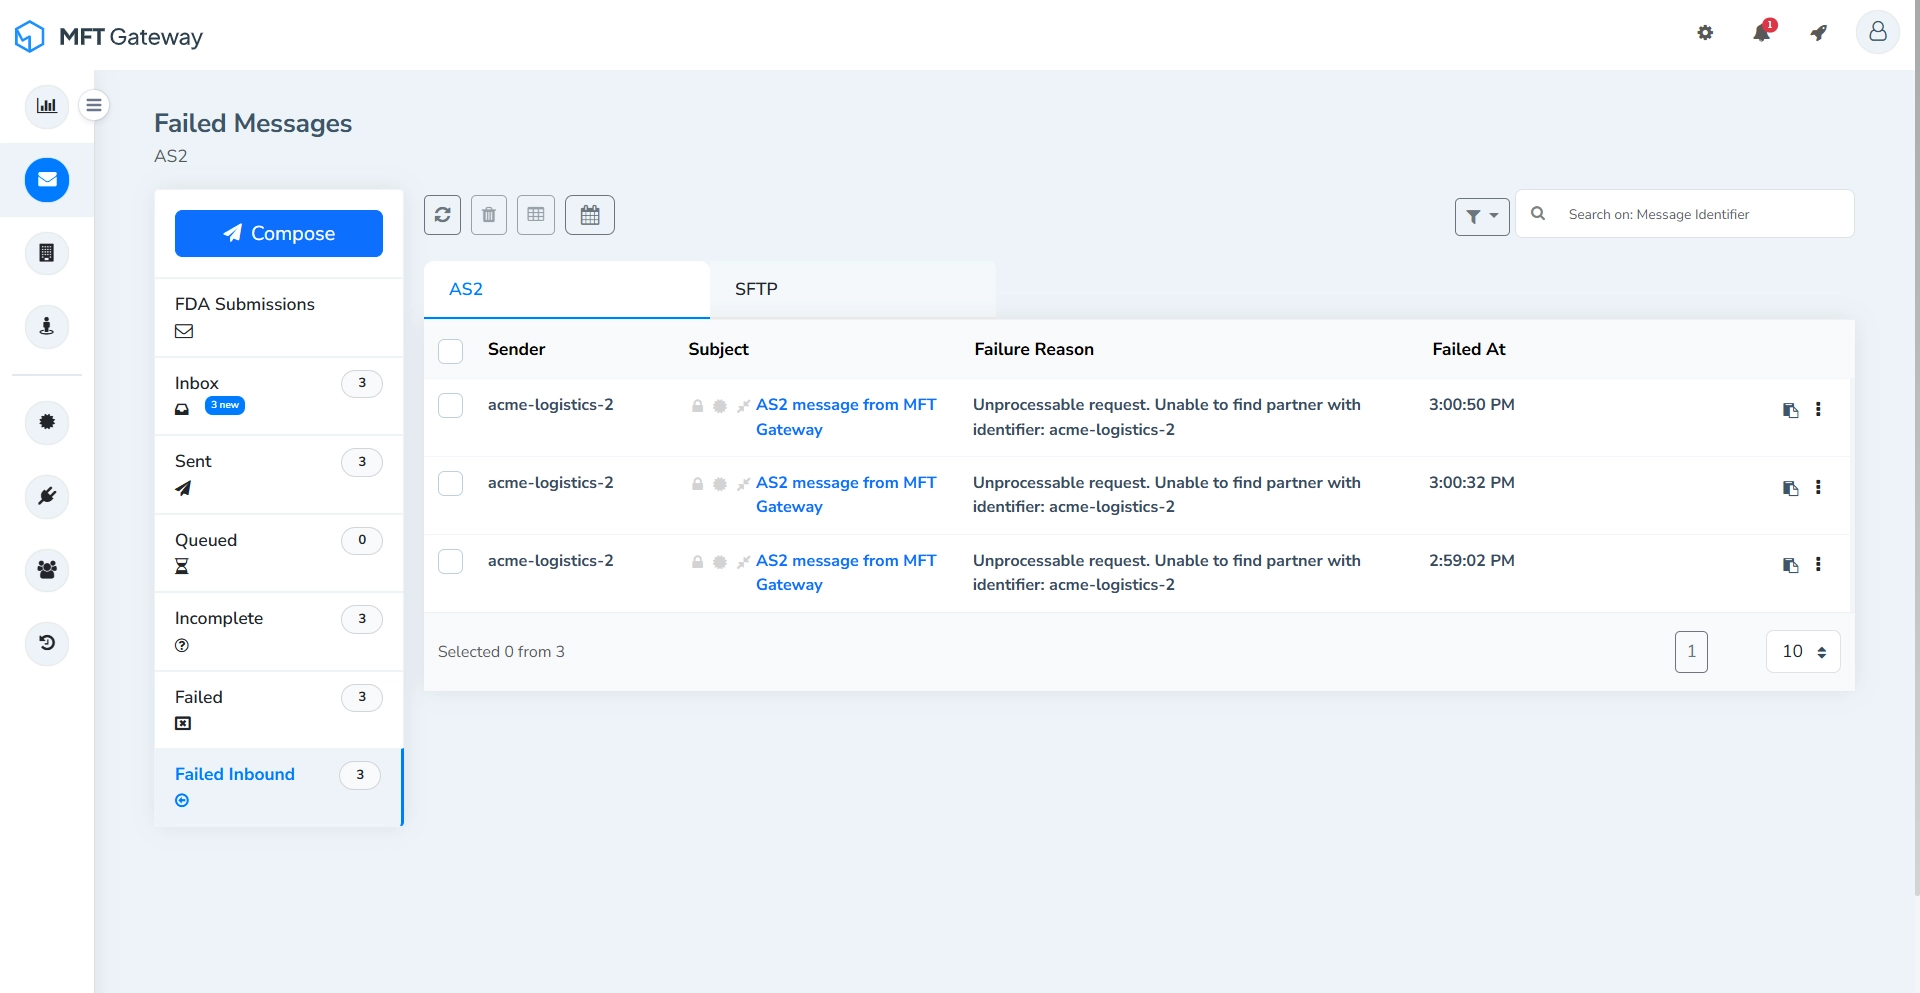The width and height of the screenshot is (1920, 993).
Task: Open the certificates badge icon in sidebar
Action: (47, 422)
